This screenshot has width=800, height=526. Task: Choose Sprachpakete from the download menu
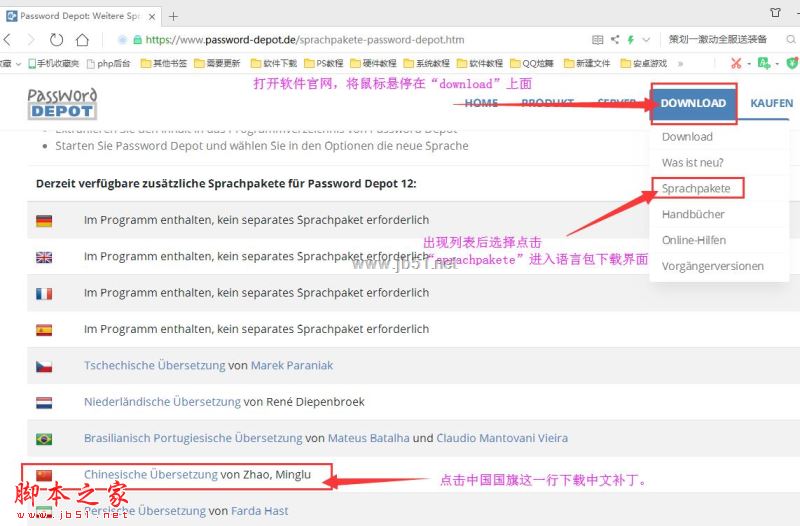696,189
